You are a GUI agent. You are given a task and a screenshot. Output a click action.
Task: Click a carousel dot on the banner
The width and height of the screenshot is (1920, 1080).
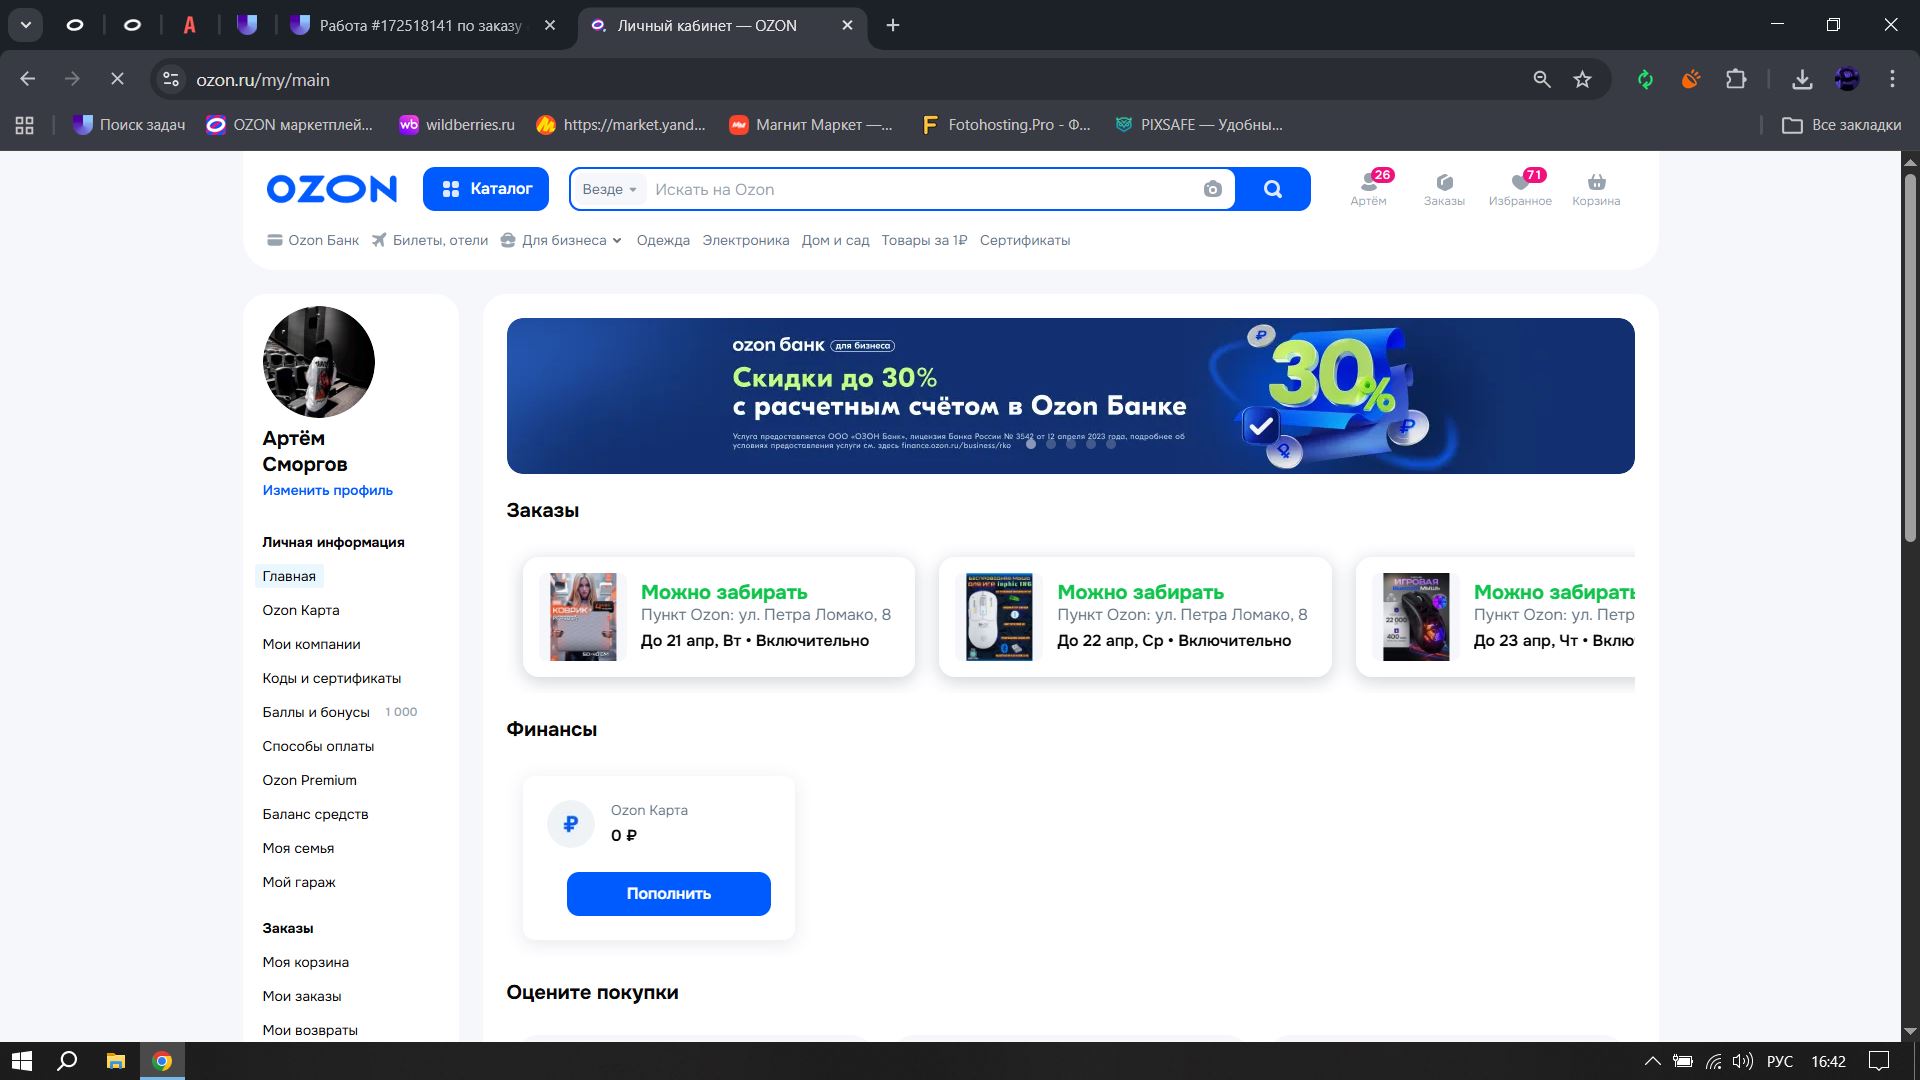[1051, 444]
